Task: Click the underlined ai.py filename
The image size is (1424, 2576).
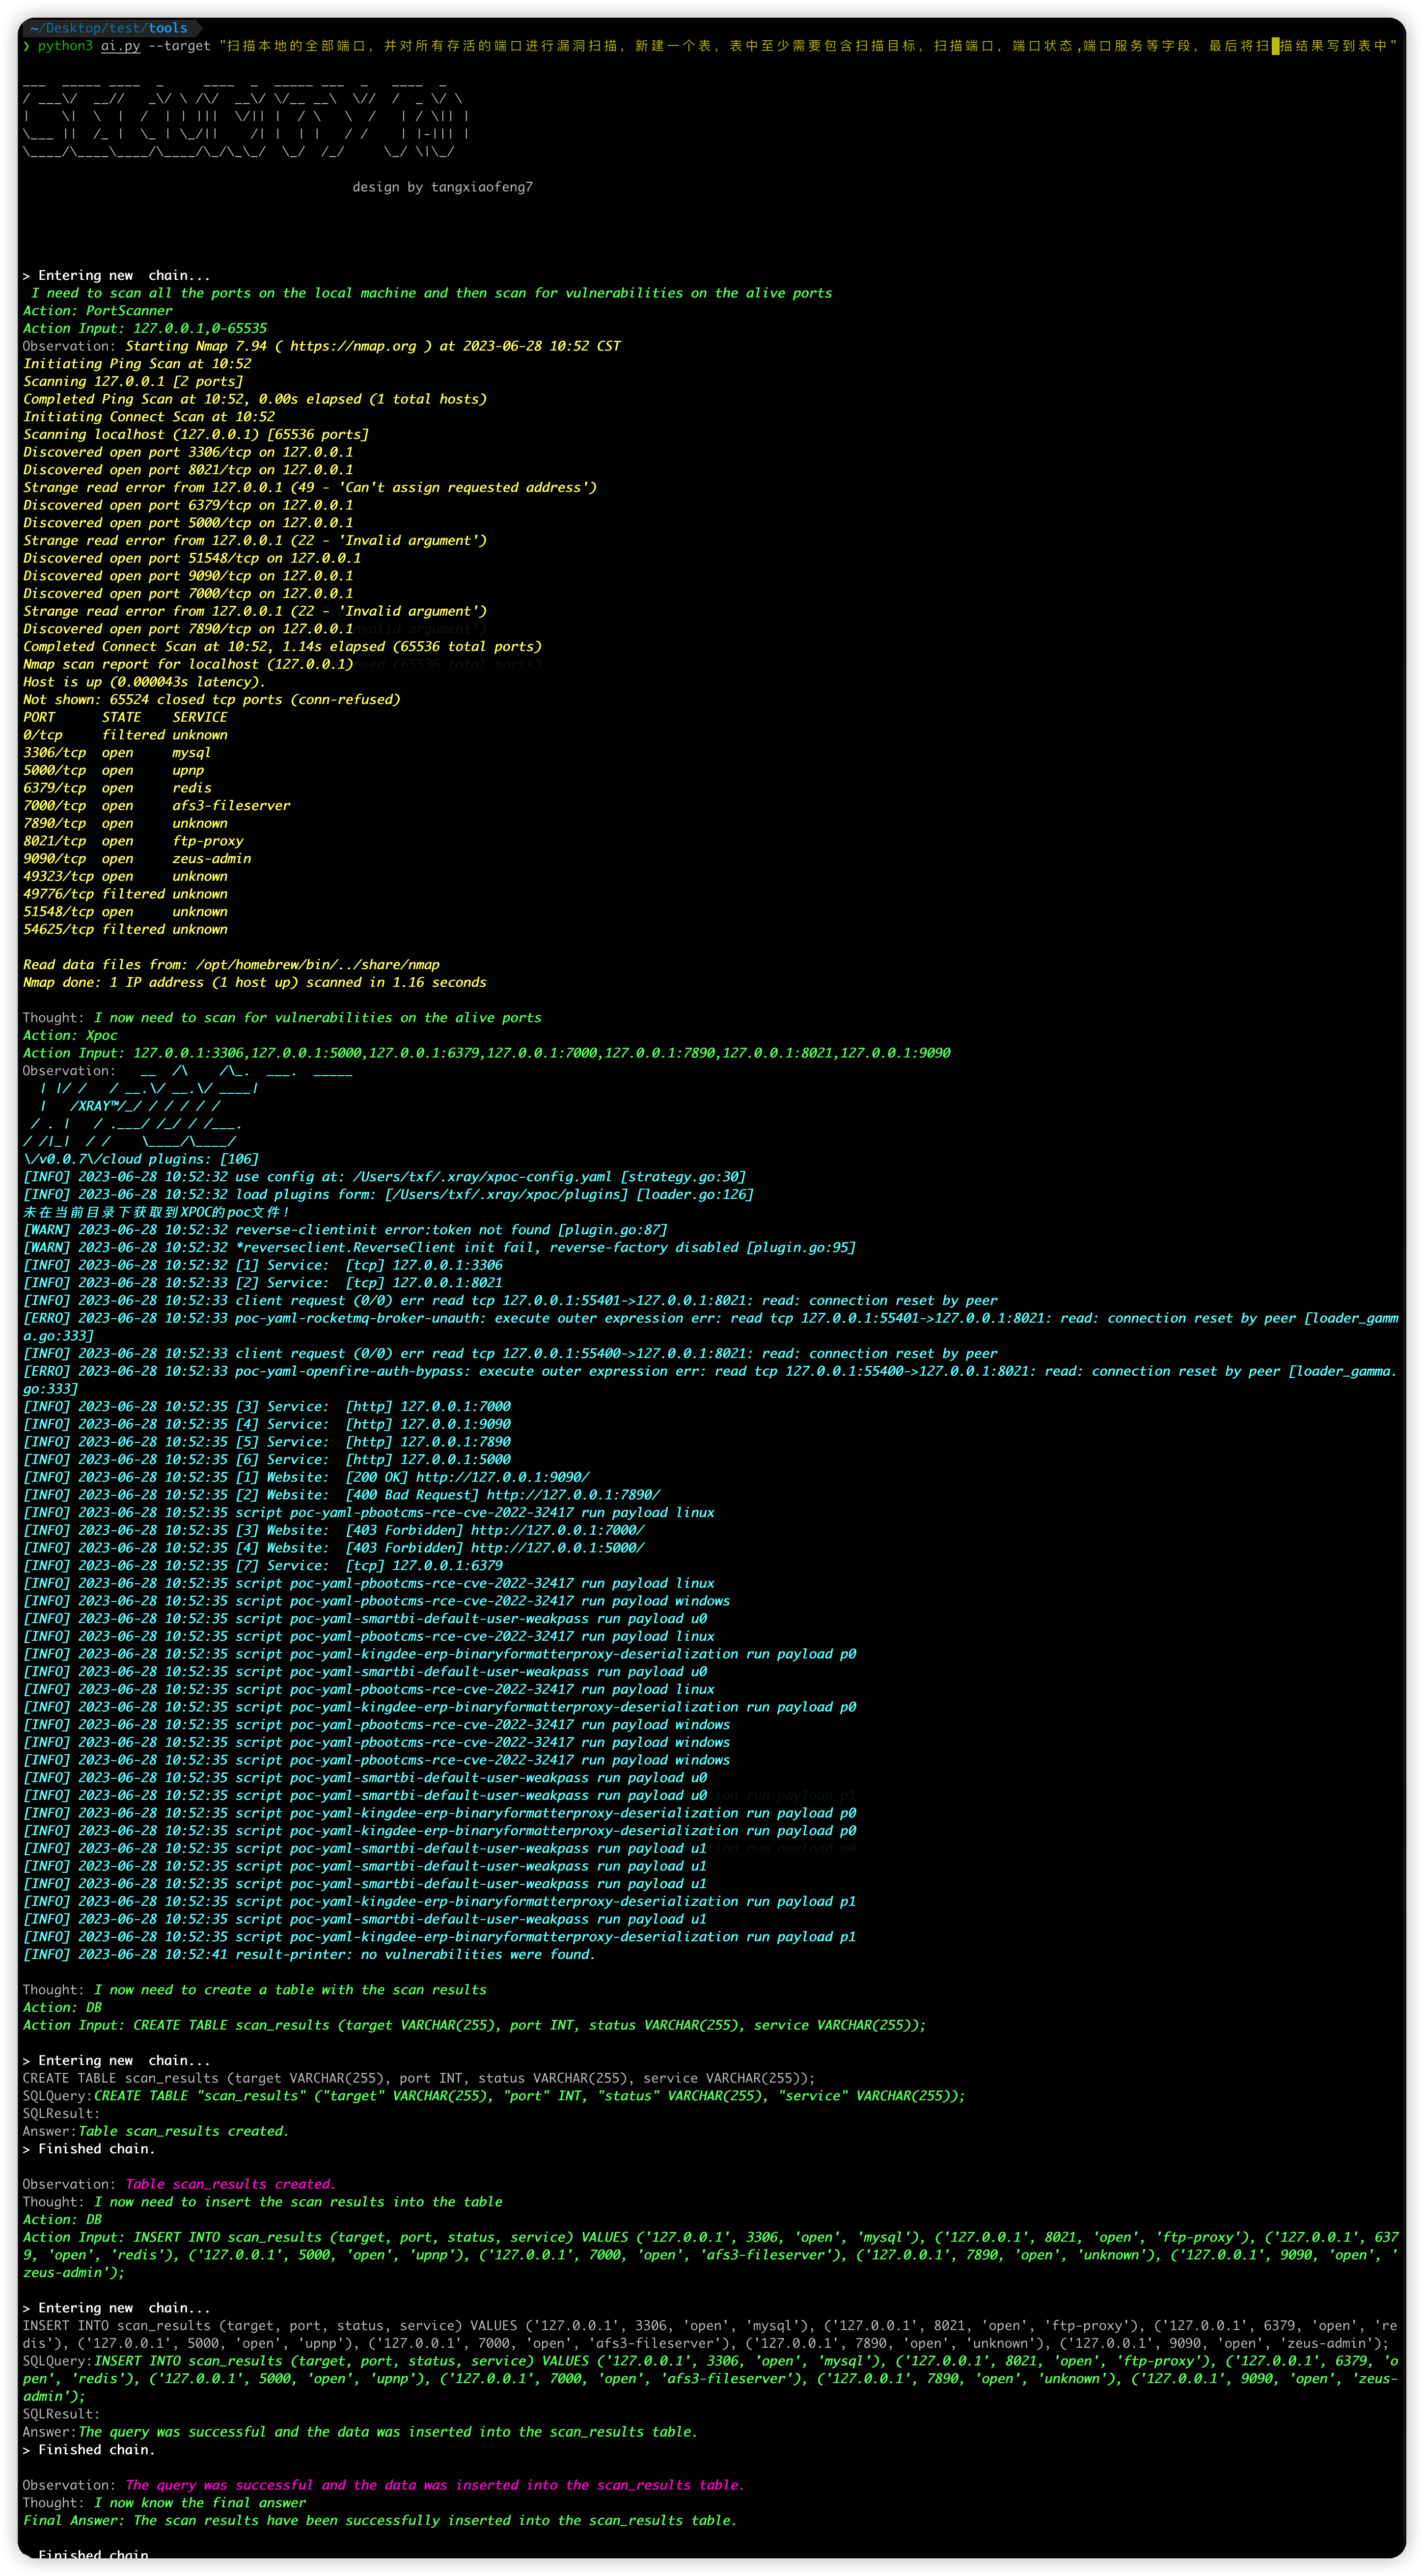Action: (x=120, y=46)
